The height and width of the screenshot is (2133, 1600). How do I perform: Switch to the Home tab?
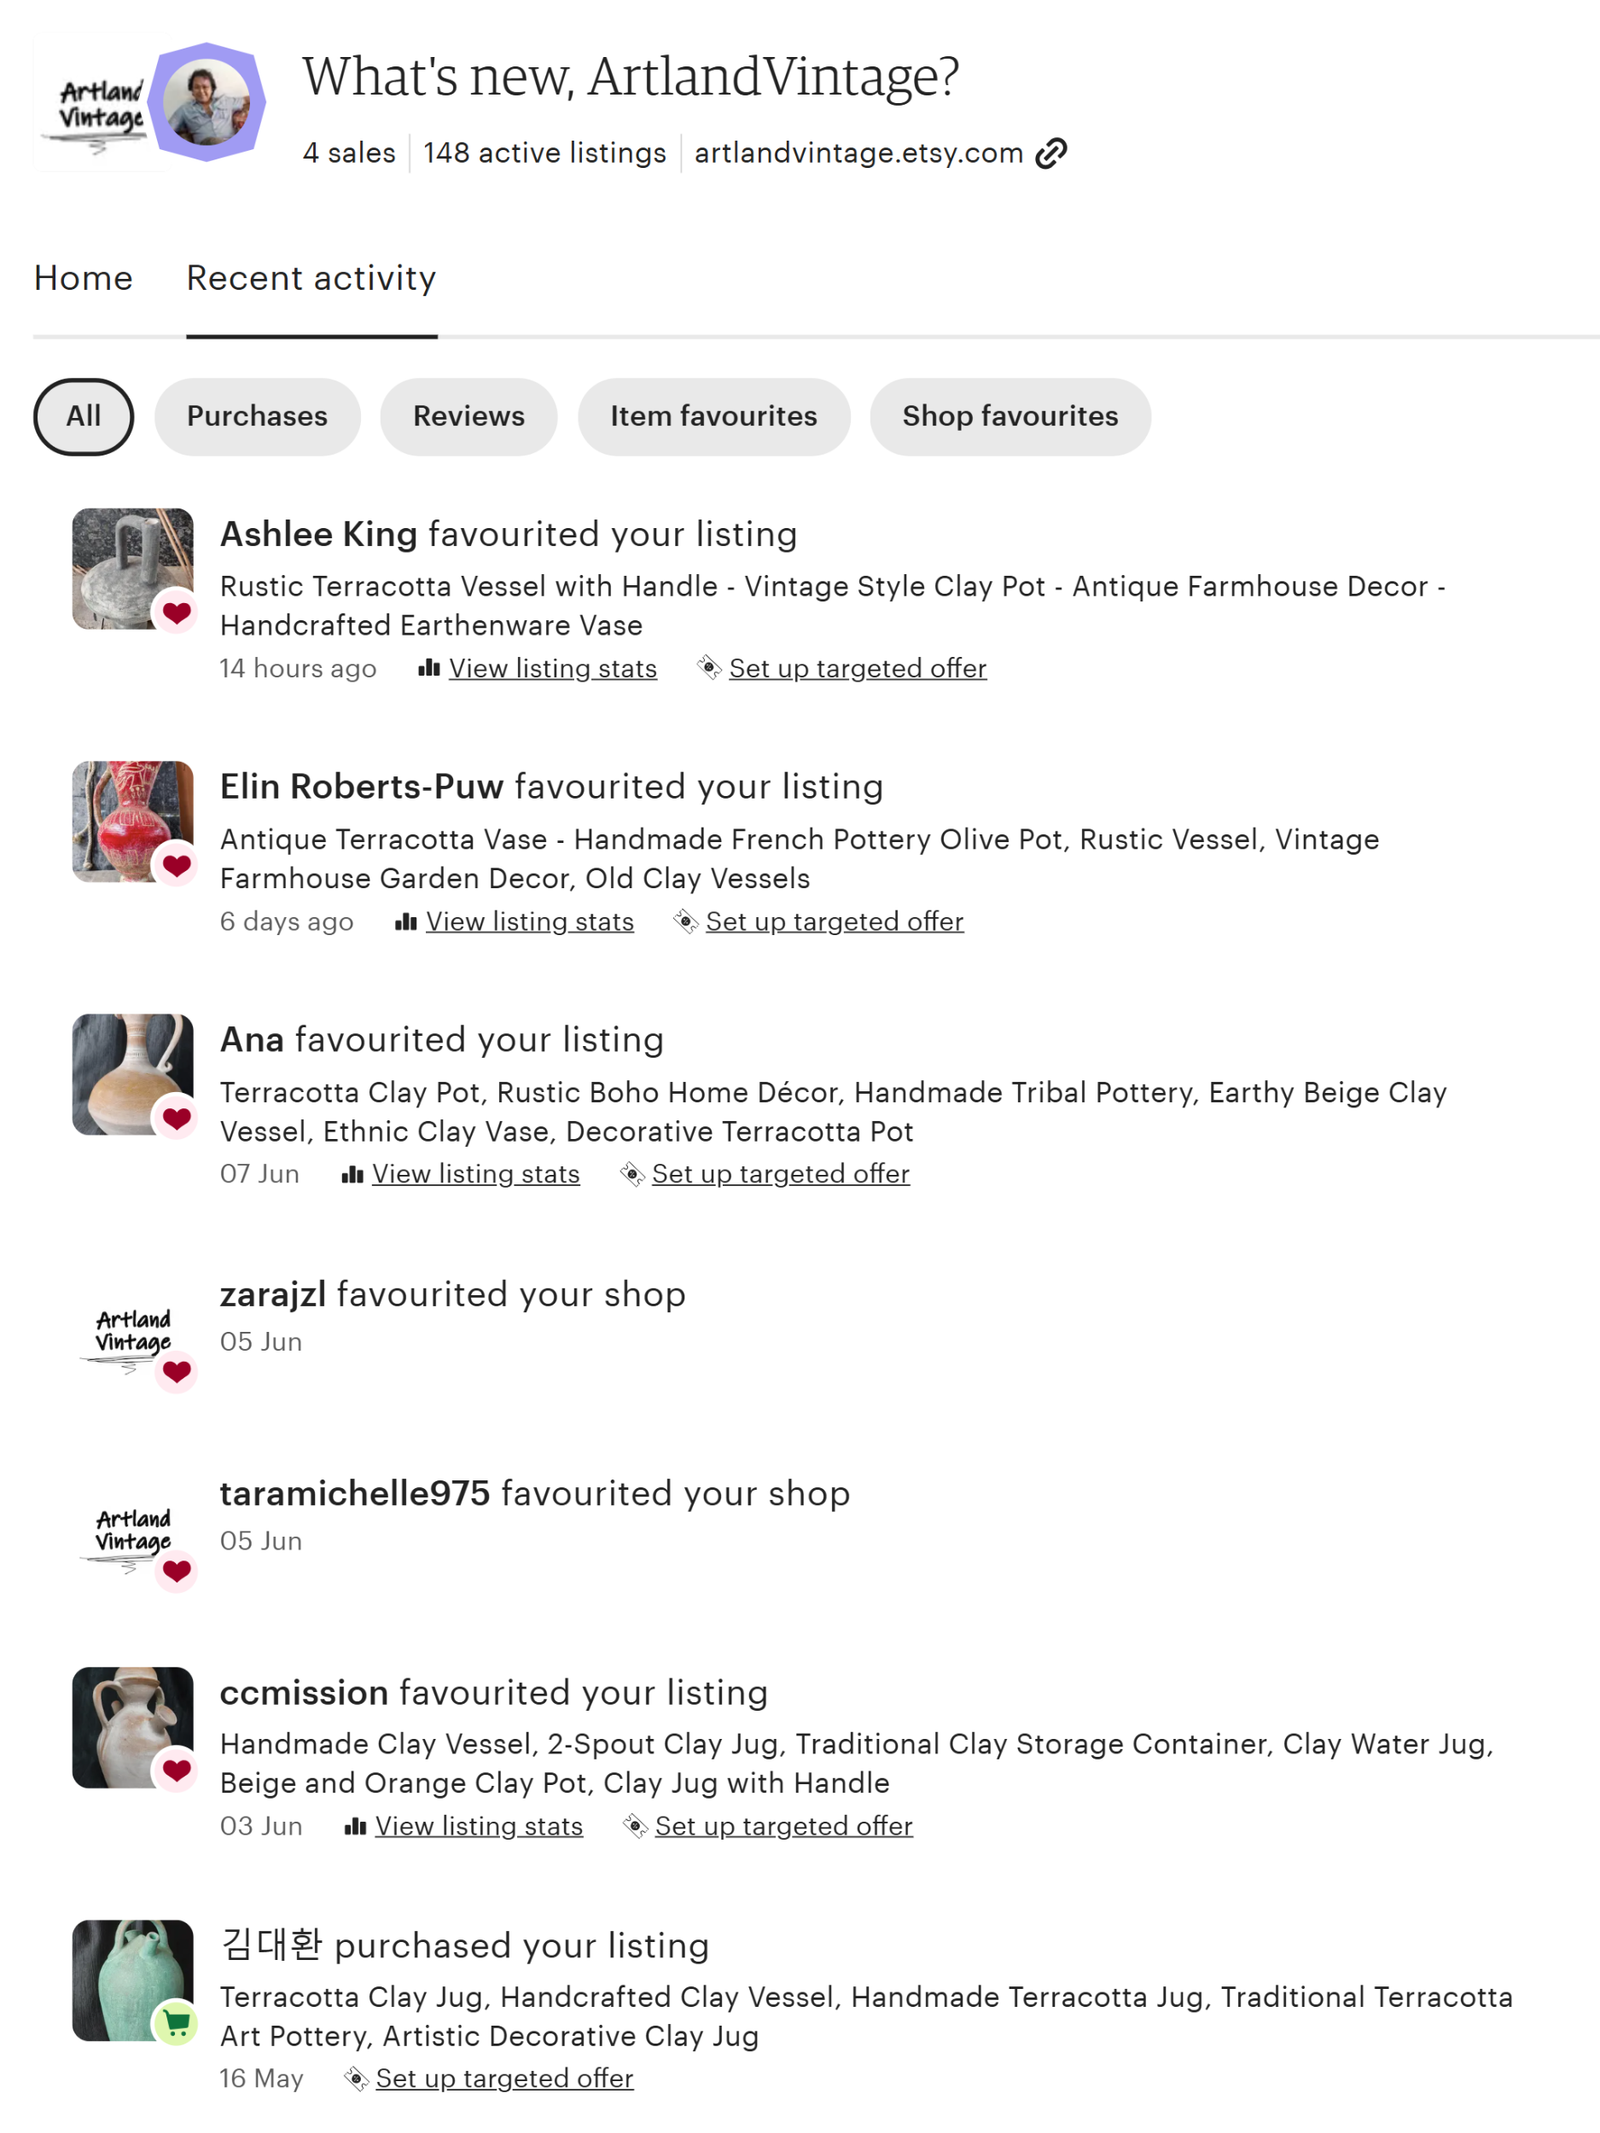[83, 278]
